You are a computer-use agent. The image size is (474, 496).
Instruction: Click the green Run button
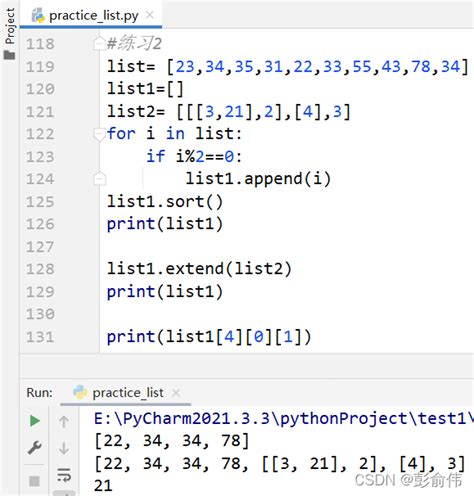coord(35,421)
